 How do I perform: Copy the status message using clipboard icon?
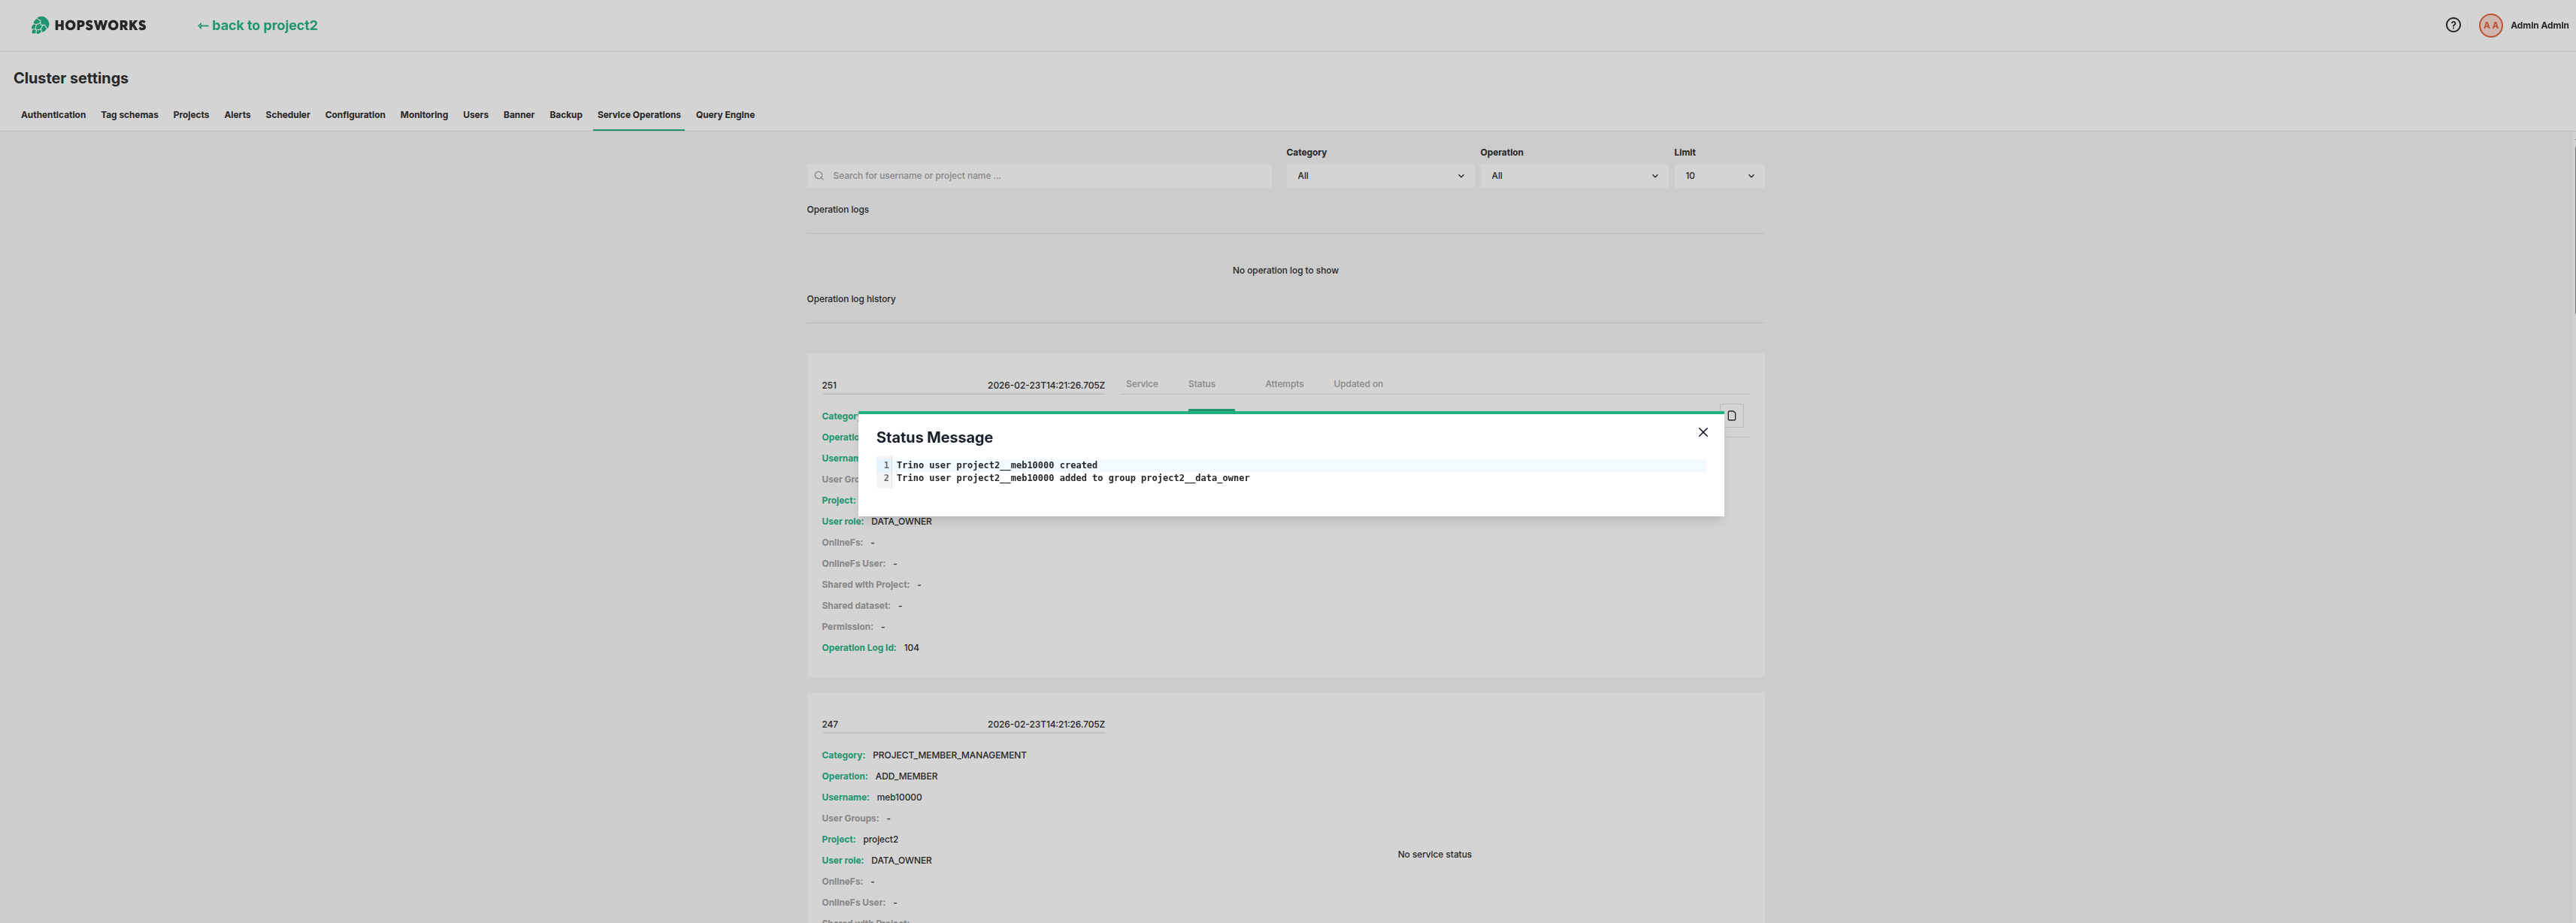click(x=1731, y=415)
